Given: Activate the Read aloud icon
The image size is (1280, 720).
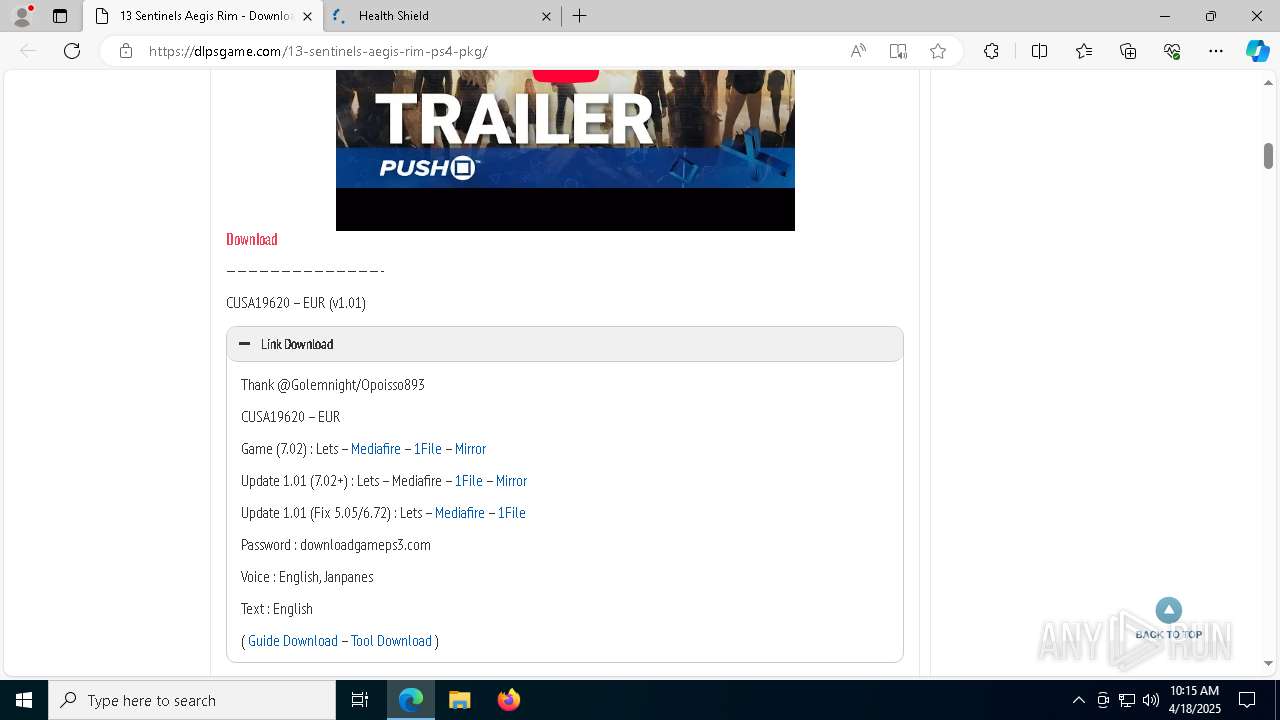Looking at the screenshot, I should coord(858,51).
